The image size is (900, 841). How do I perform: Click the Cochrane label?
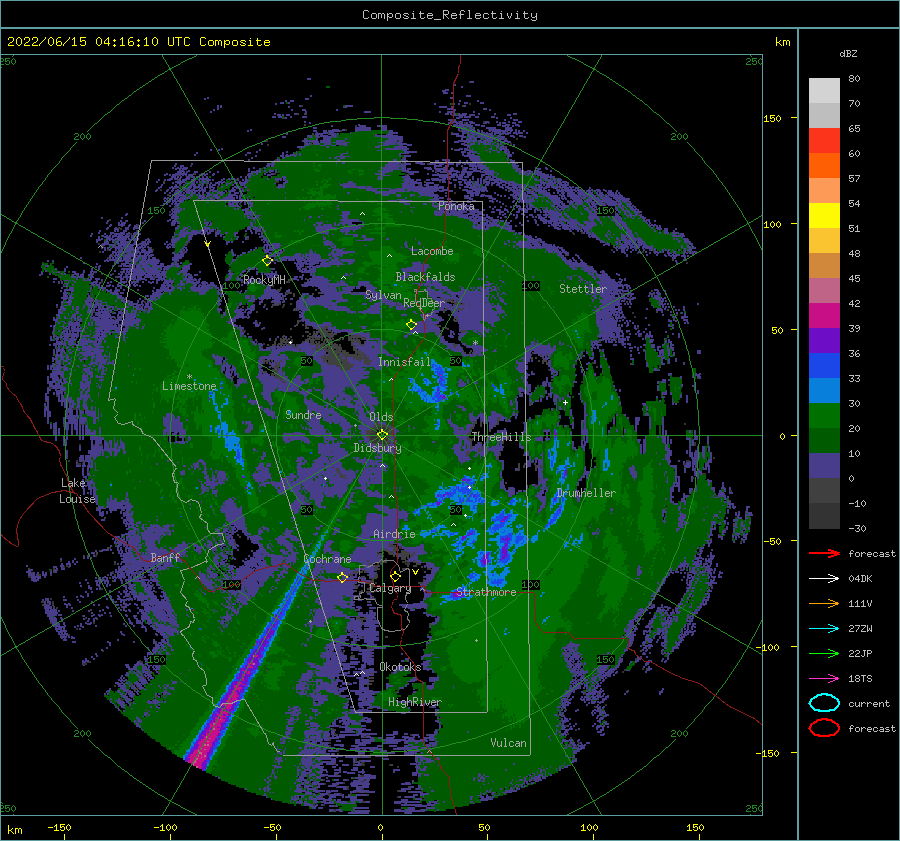pos(327,559)
